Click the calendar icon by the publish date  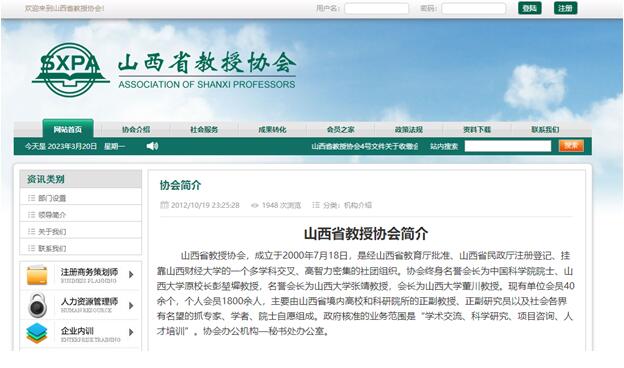tap(164, 205)
